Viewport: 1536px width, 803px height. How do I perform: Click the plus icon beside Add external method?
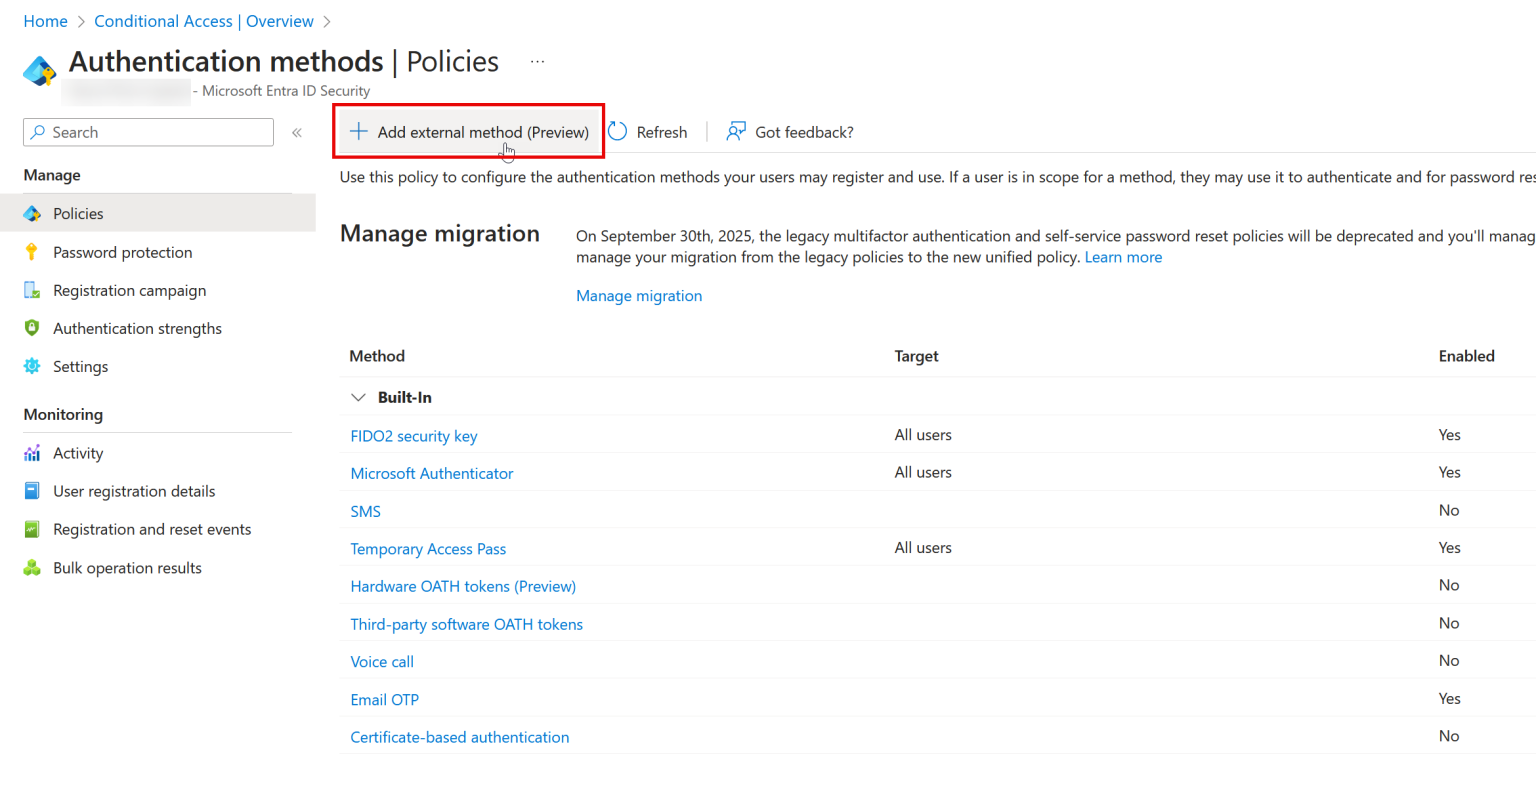358,131
